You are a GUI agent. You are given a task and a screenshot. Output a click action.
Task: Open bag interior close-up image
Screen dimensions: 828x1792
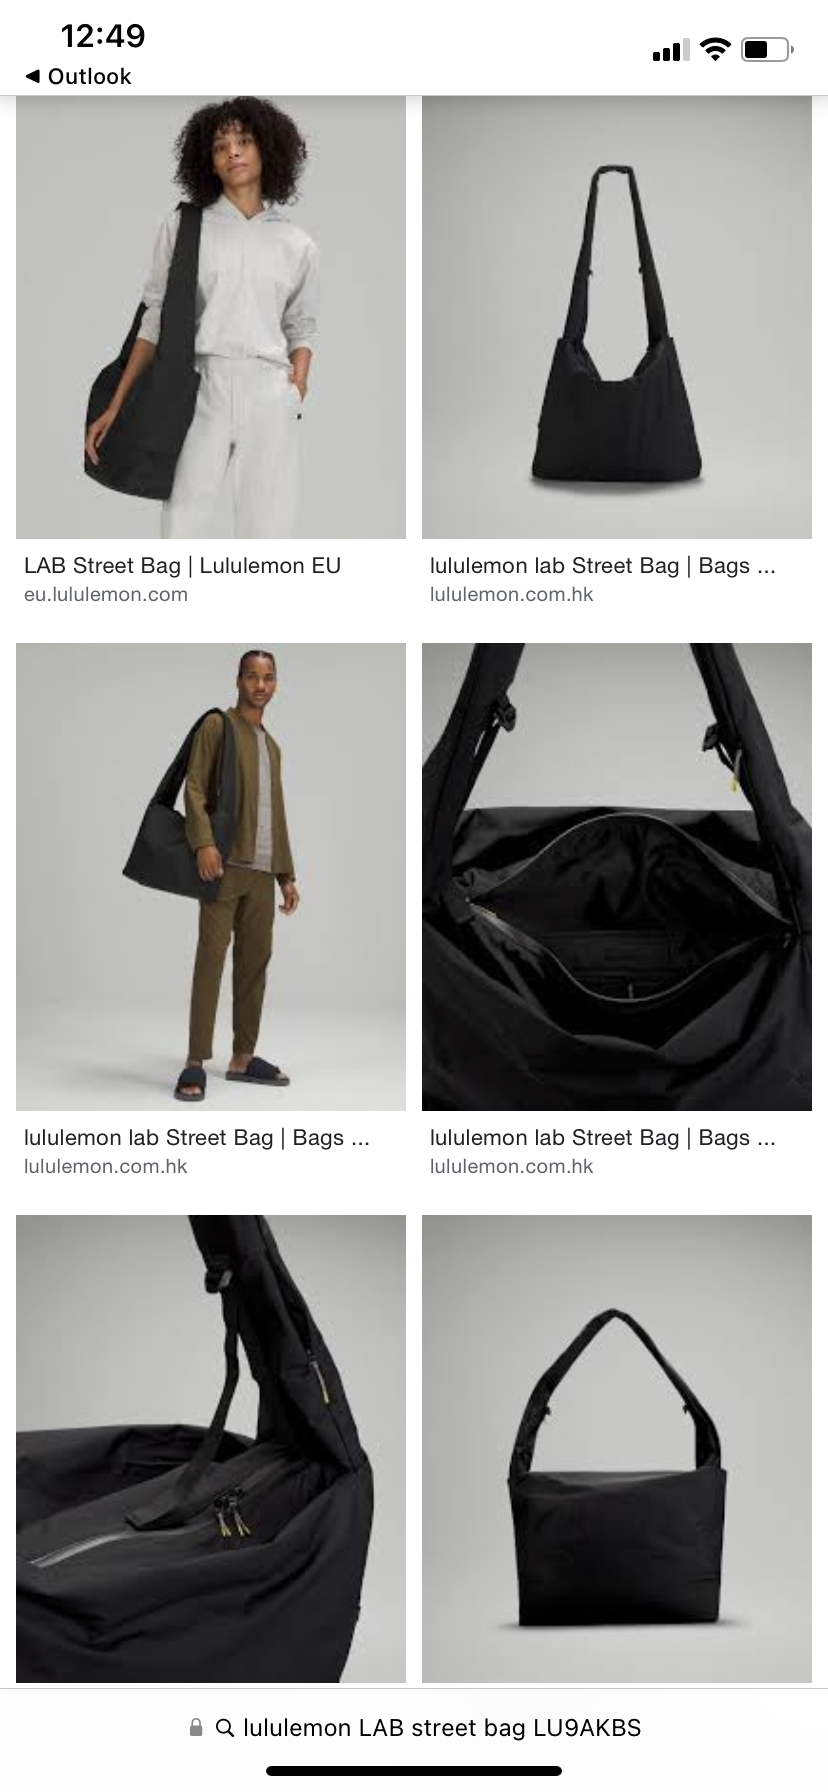coord(617,877)
